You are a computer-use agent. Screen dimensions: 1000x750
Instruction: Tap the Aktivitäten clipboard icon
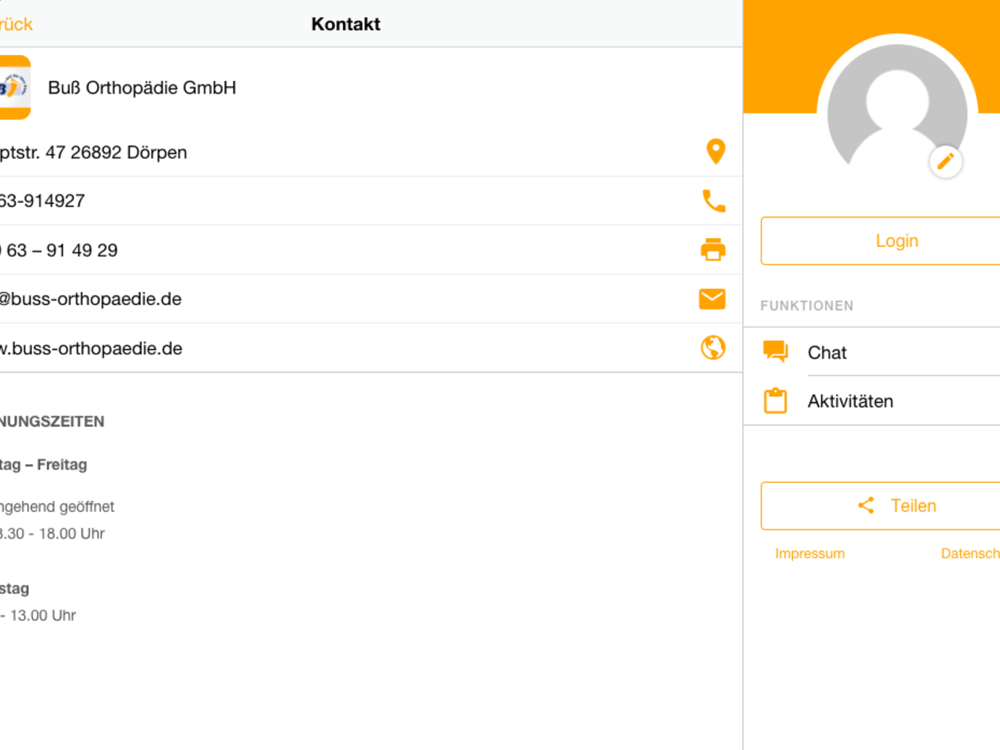[x=776, y=401]
